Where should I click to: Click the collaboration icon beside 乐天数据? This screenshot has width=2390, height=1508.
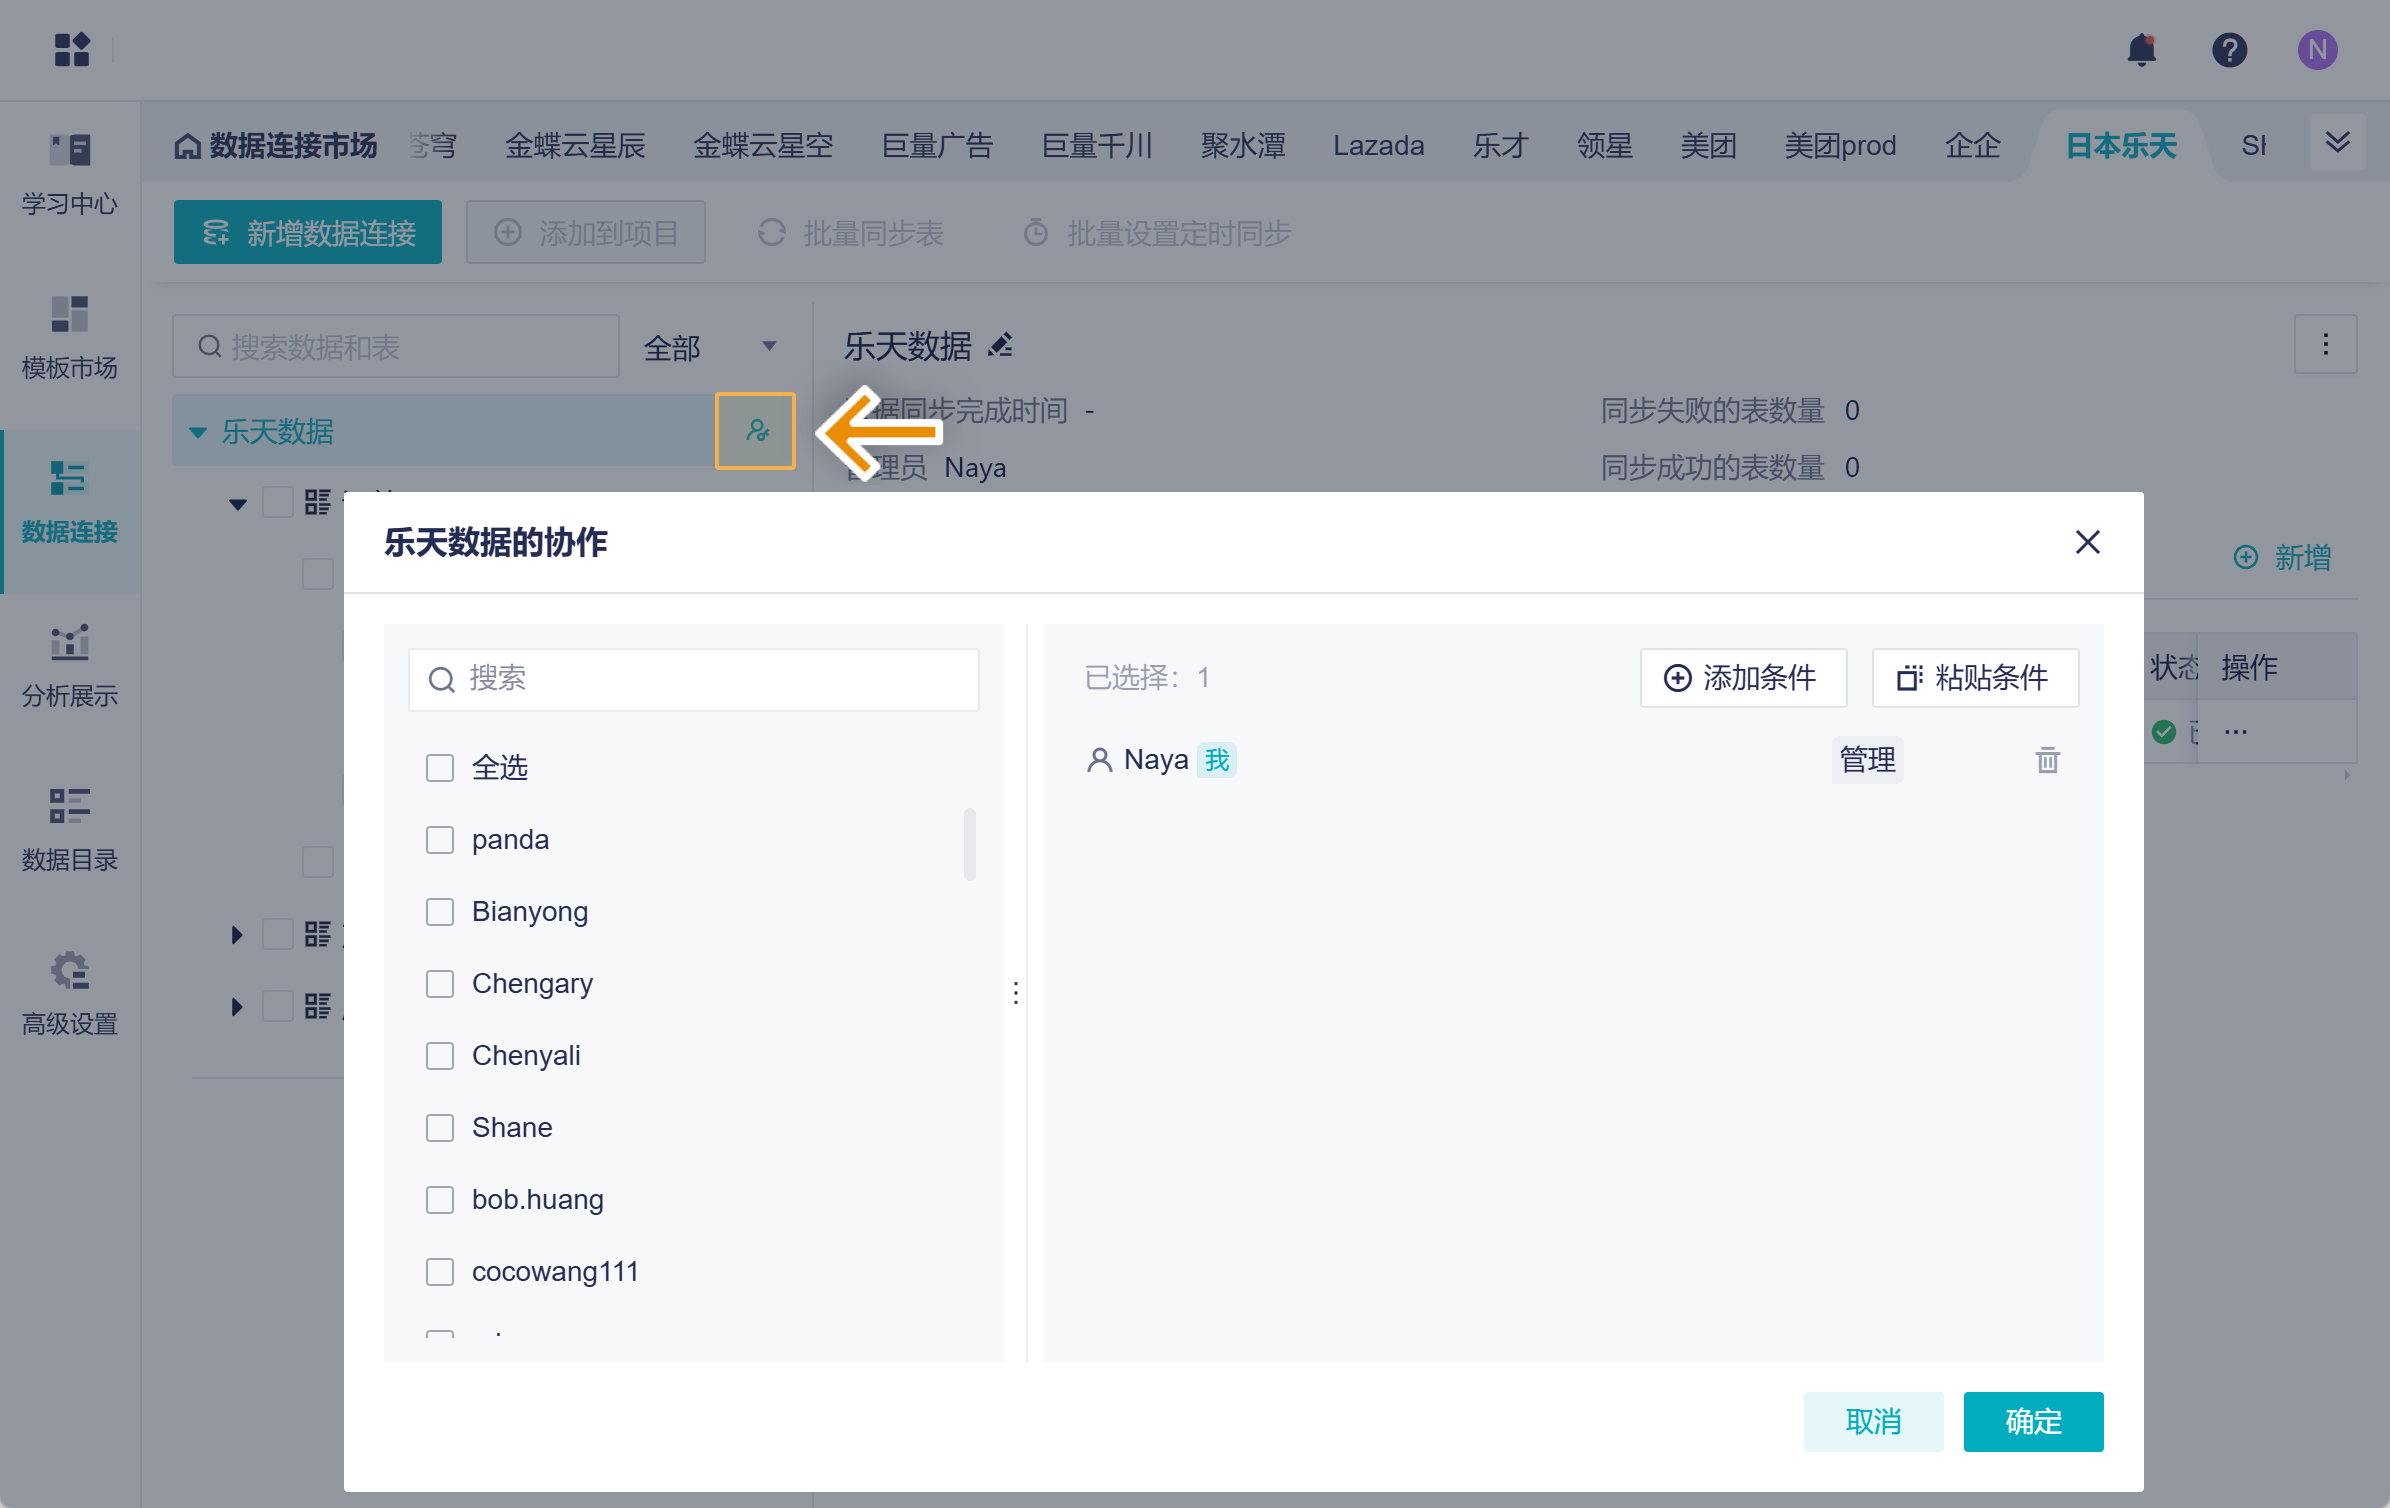tap(756, 431)
